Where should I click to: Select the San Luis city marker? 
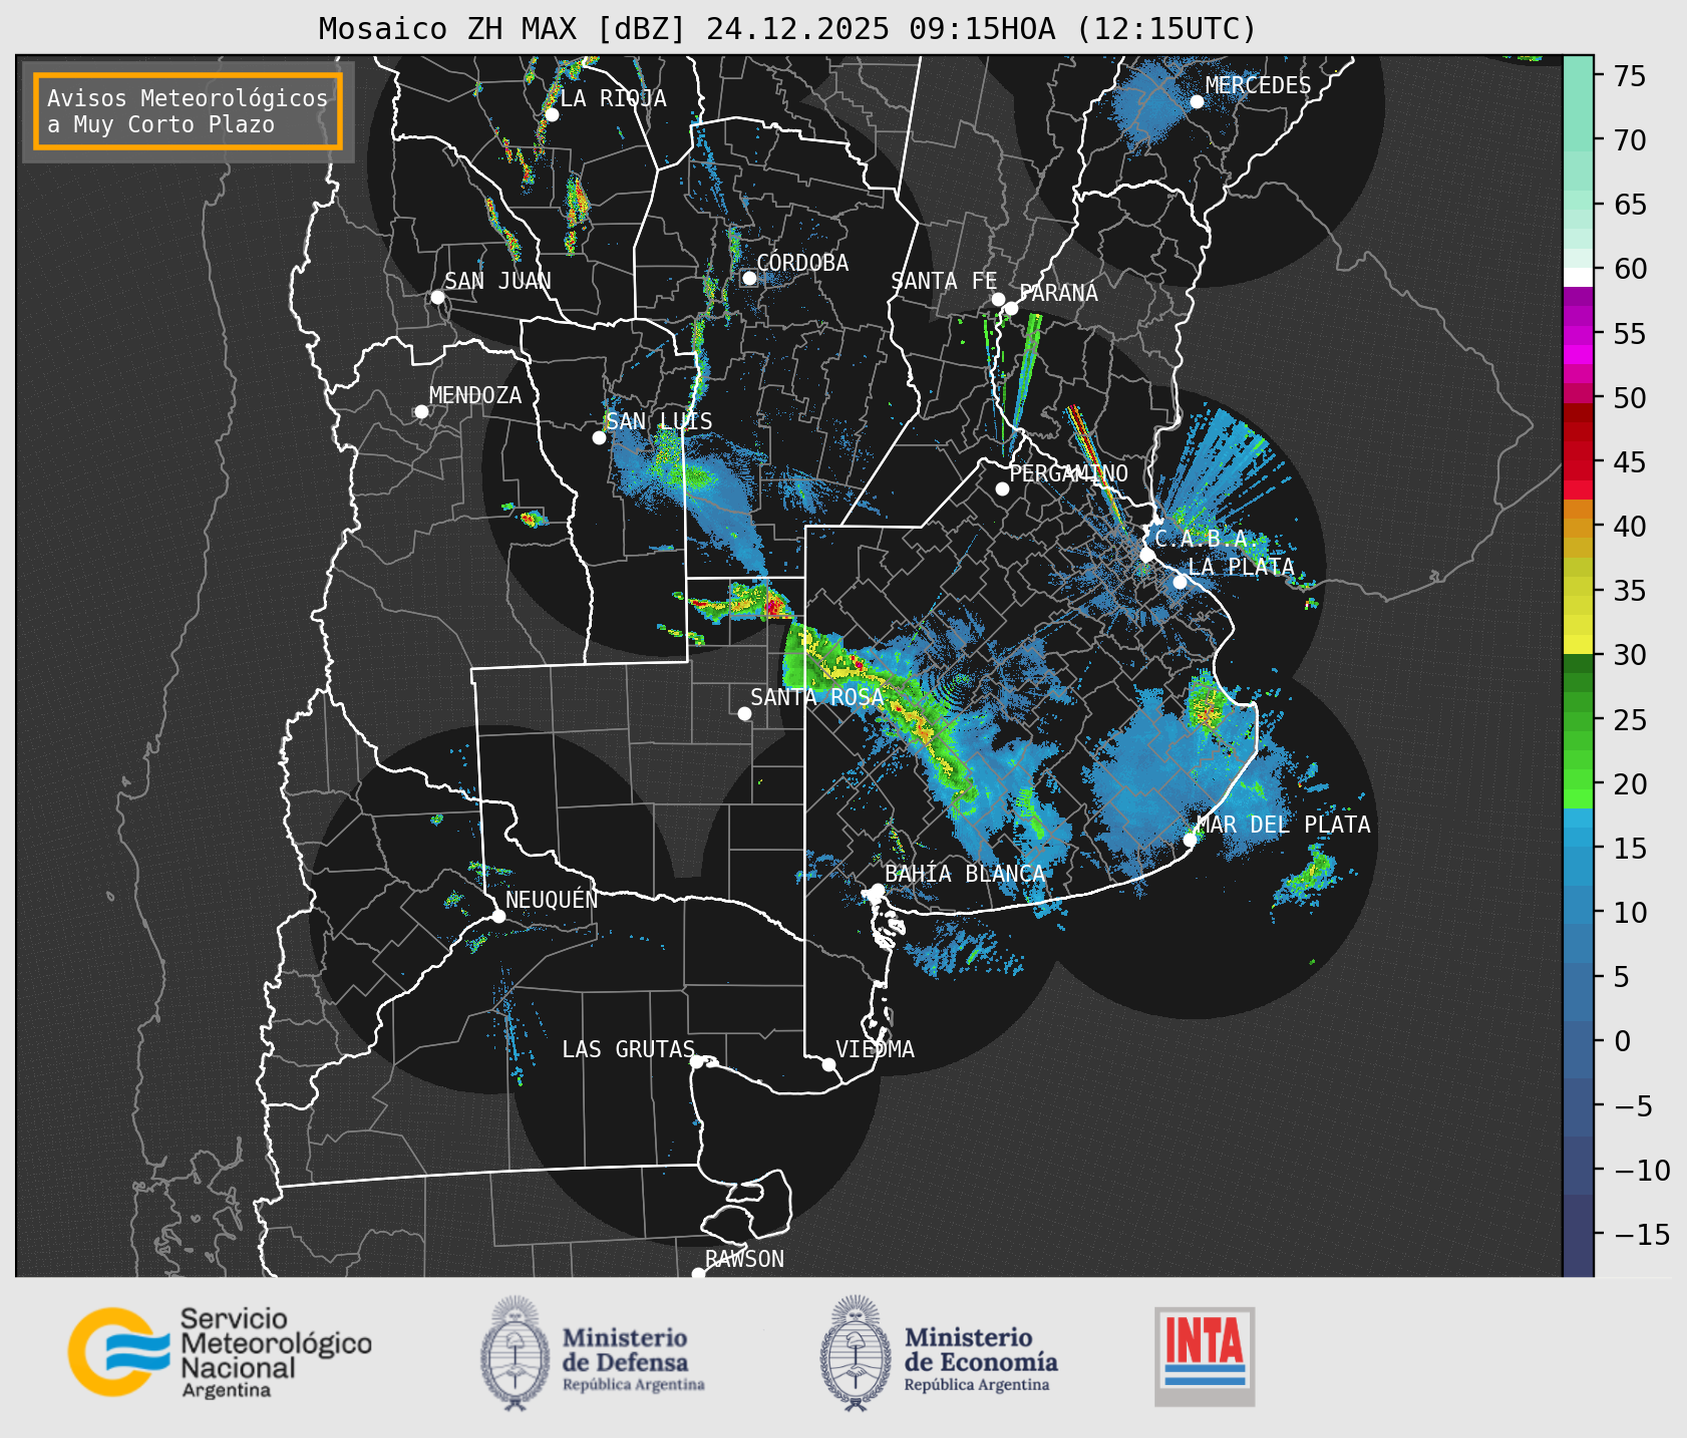599,438
